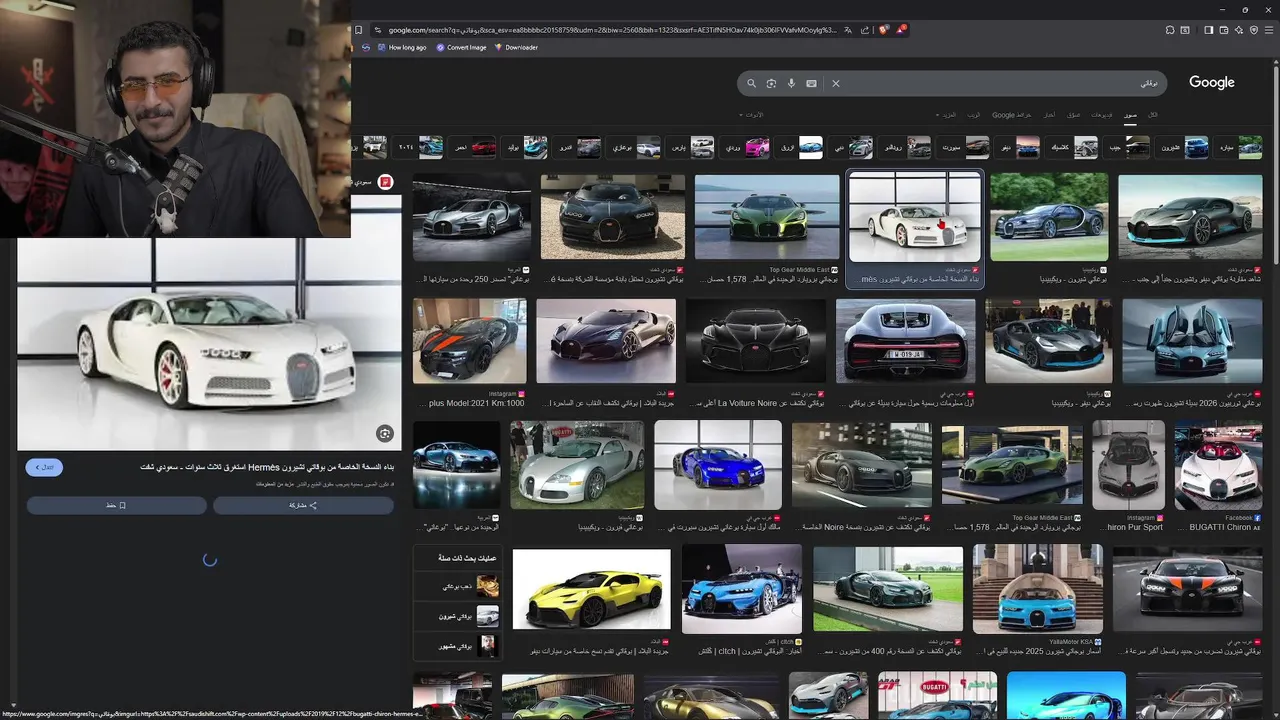Screen dimensions: 1280x720
Task: Switch to the تسوق (Shopping) tab
Action: [1074, 115]
